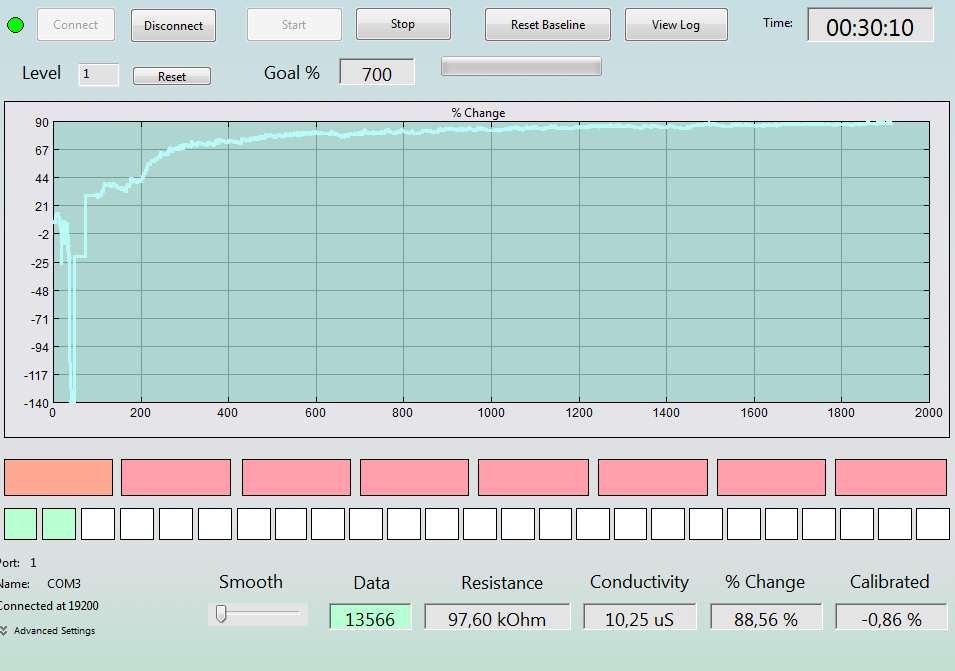This screenshot has width=955, height=671.
Task: Click the Disconnect button
Action: point(174,26)
